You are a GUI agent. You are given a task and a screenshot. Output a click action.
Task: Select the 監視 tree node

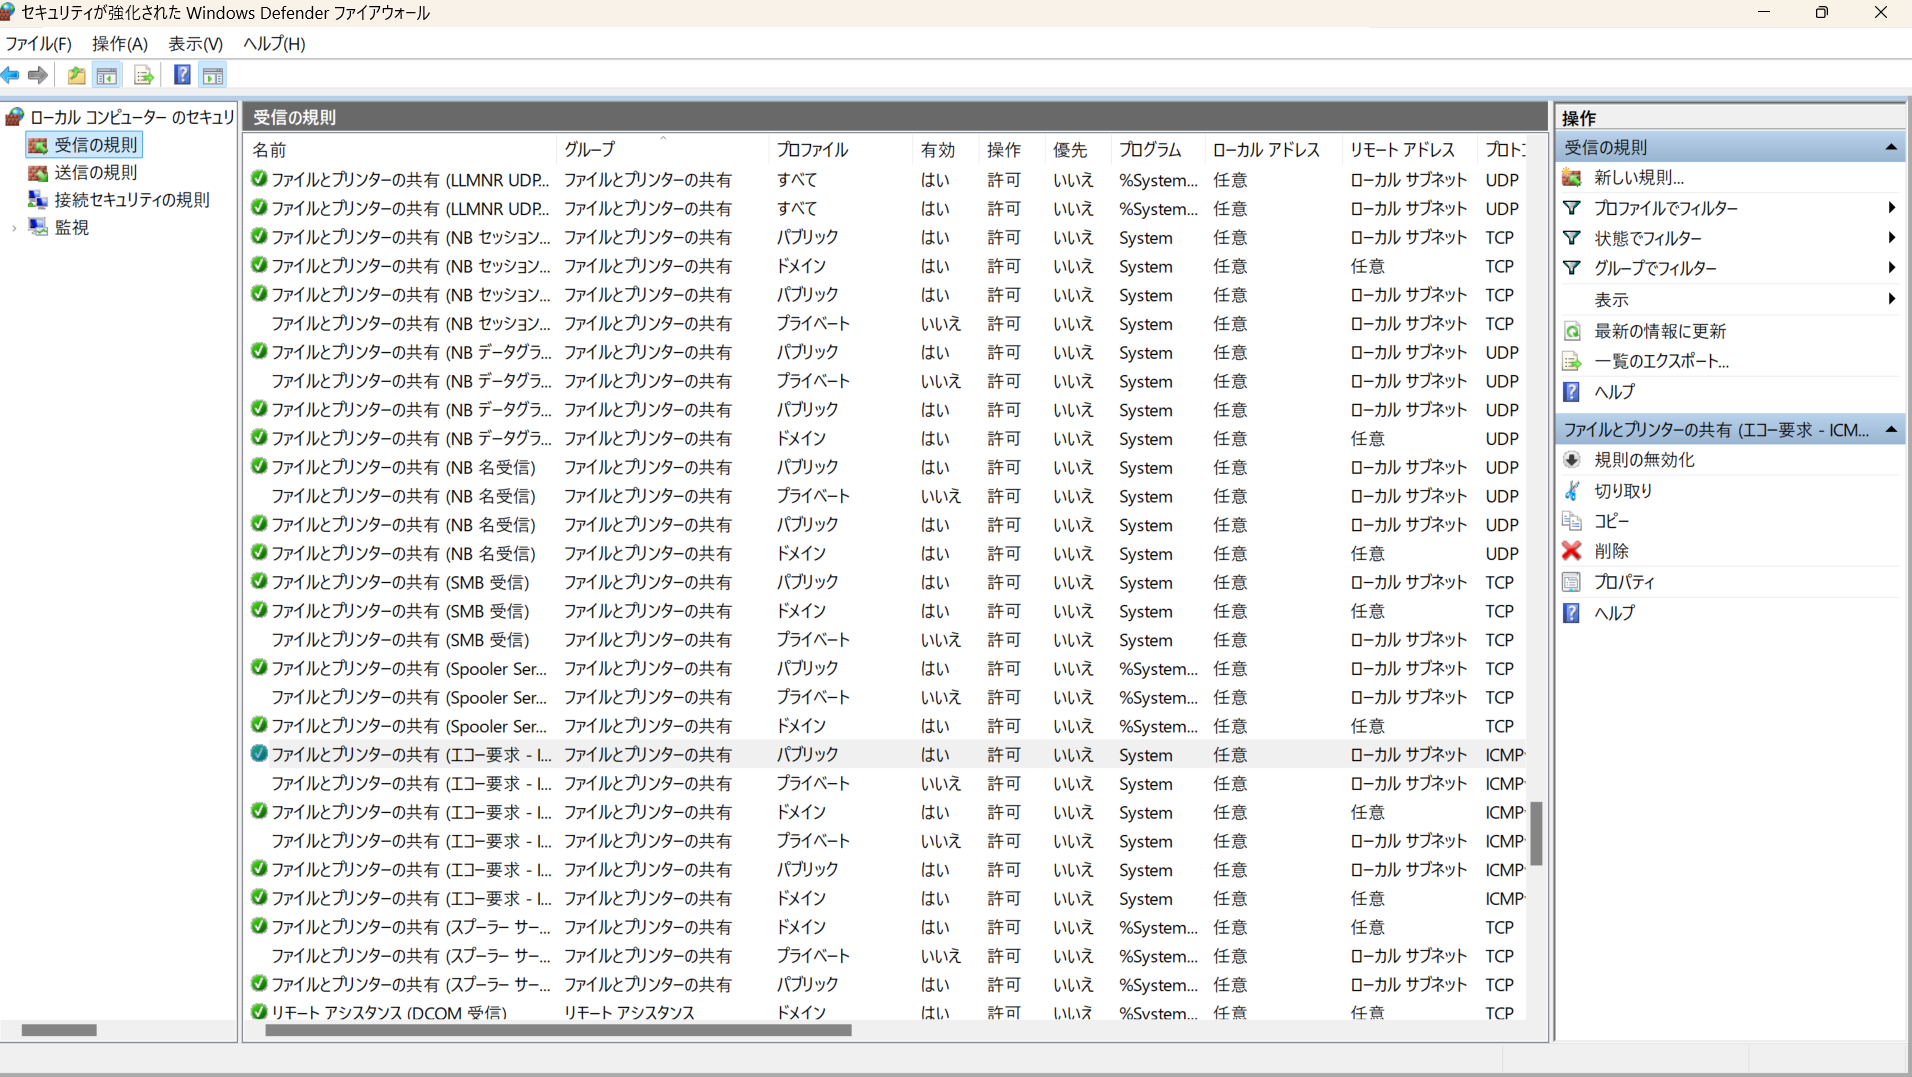[72, 228]
